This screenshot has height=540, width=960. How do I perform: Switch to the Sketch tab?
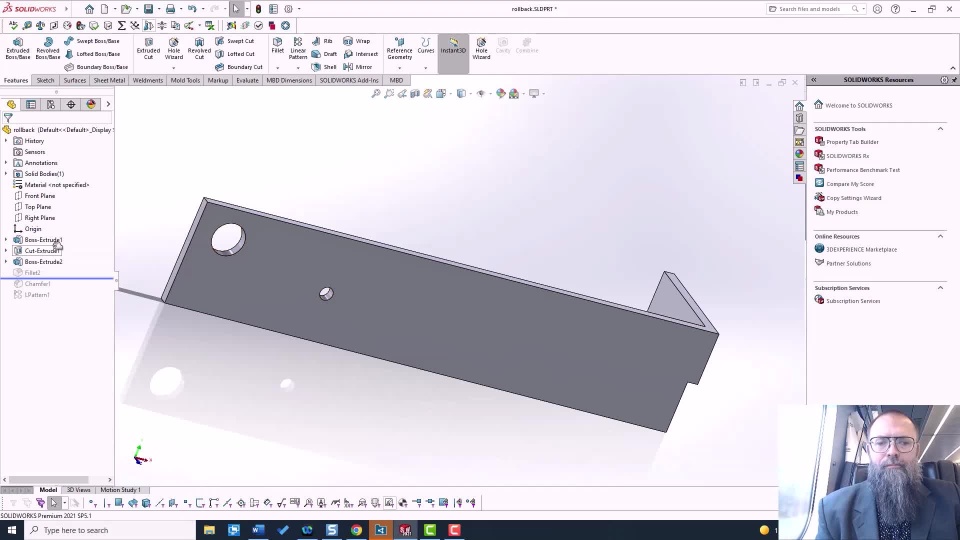coord(45,80)
